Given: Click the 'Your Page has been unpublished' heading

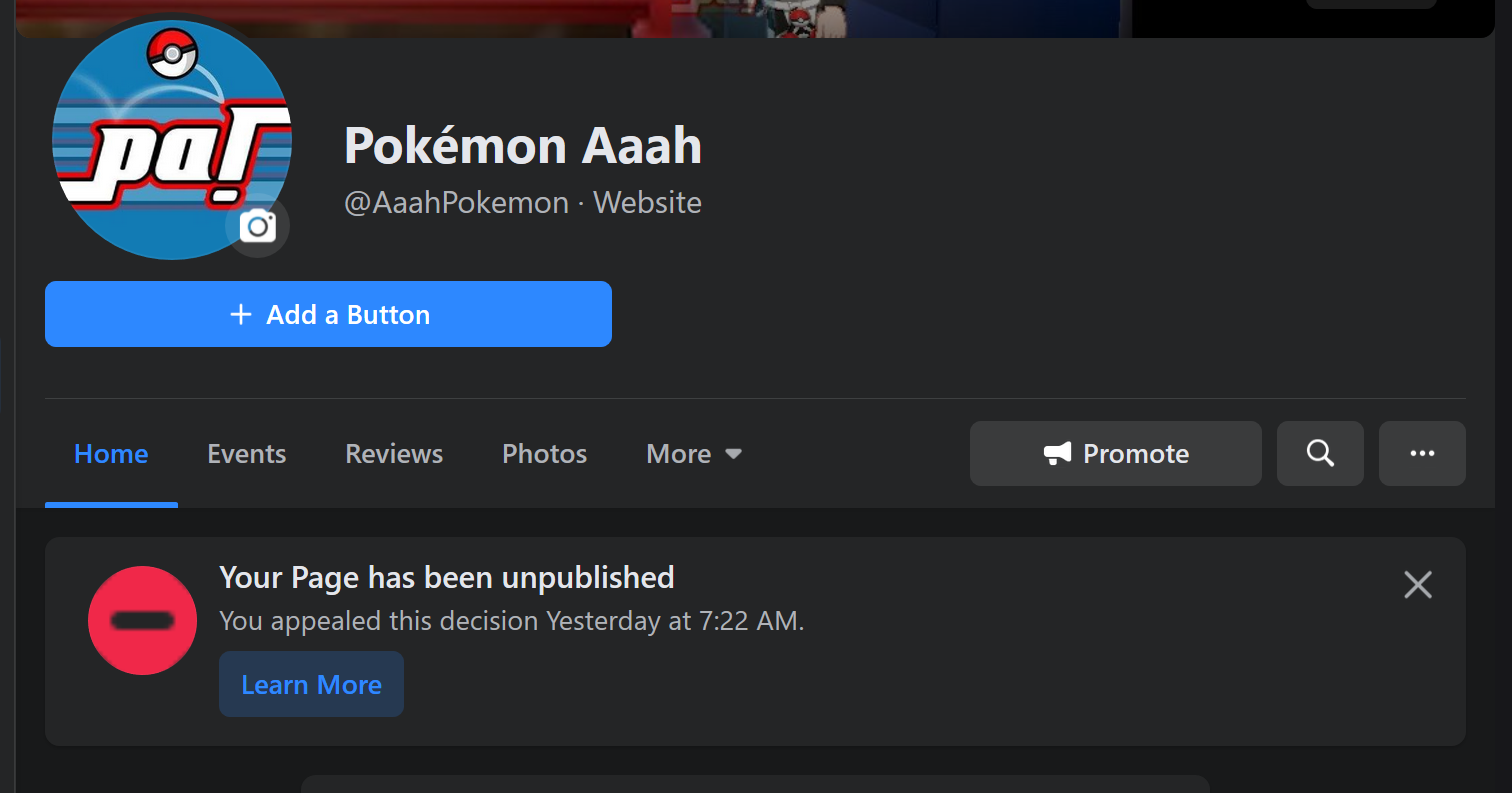Looking at the screenshot, I should click(447, 577).
